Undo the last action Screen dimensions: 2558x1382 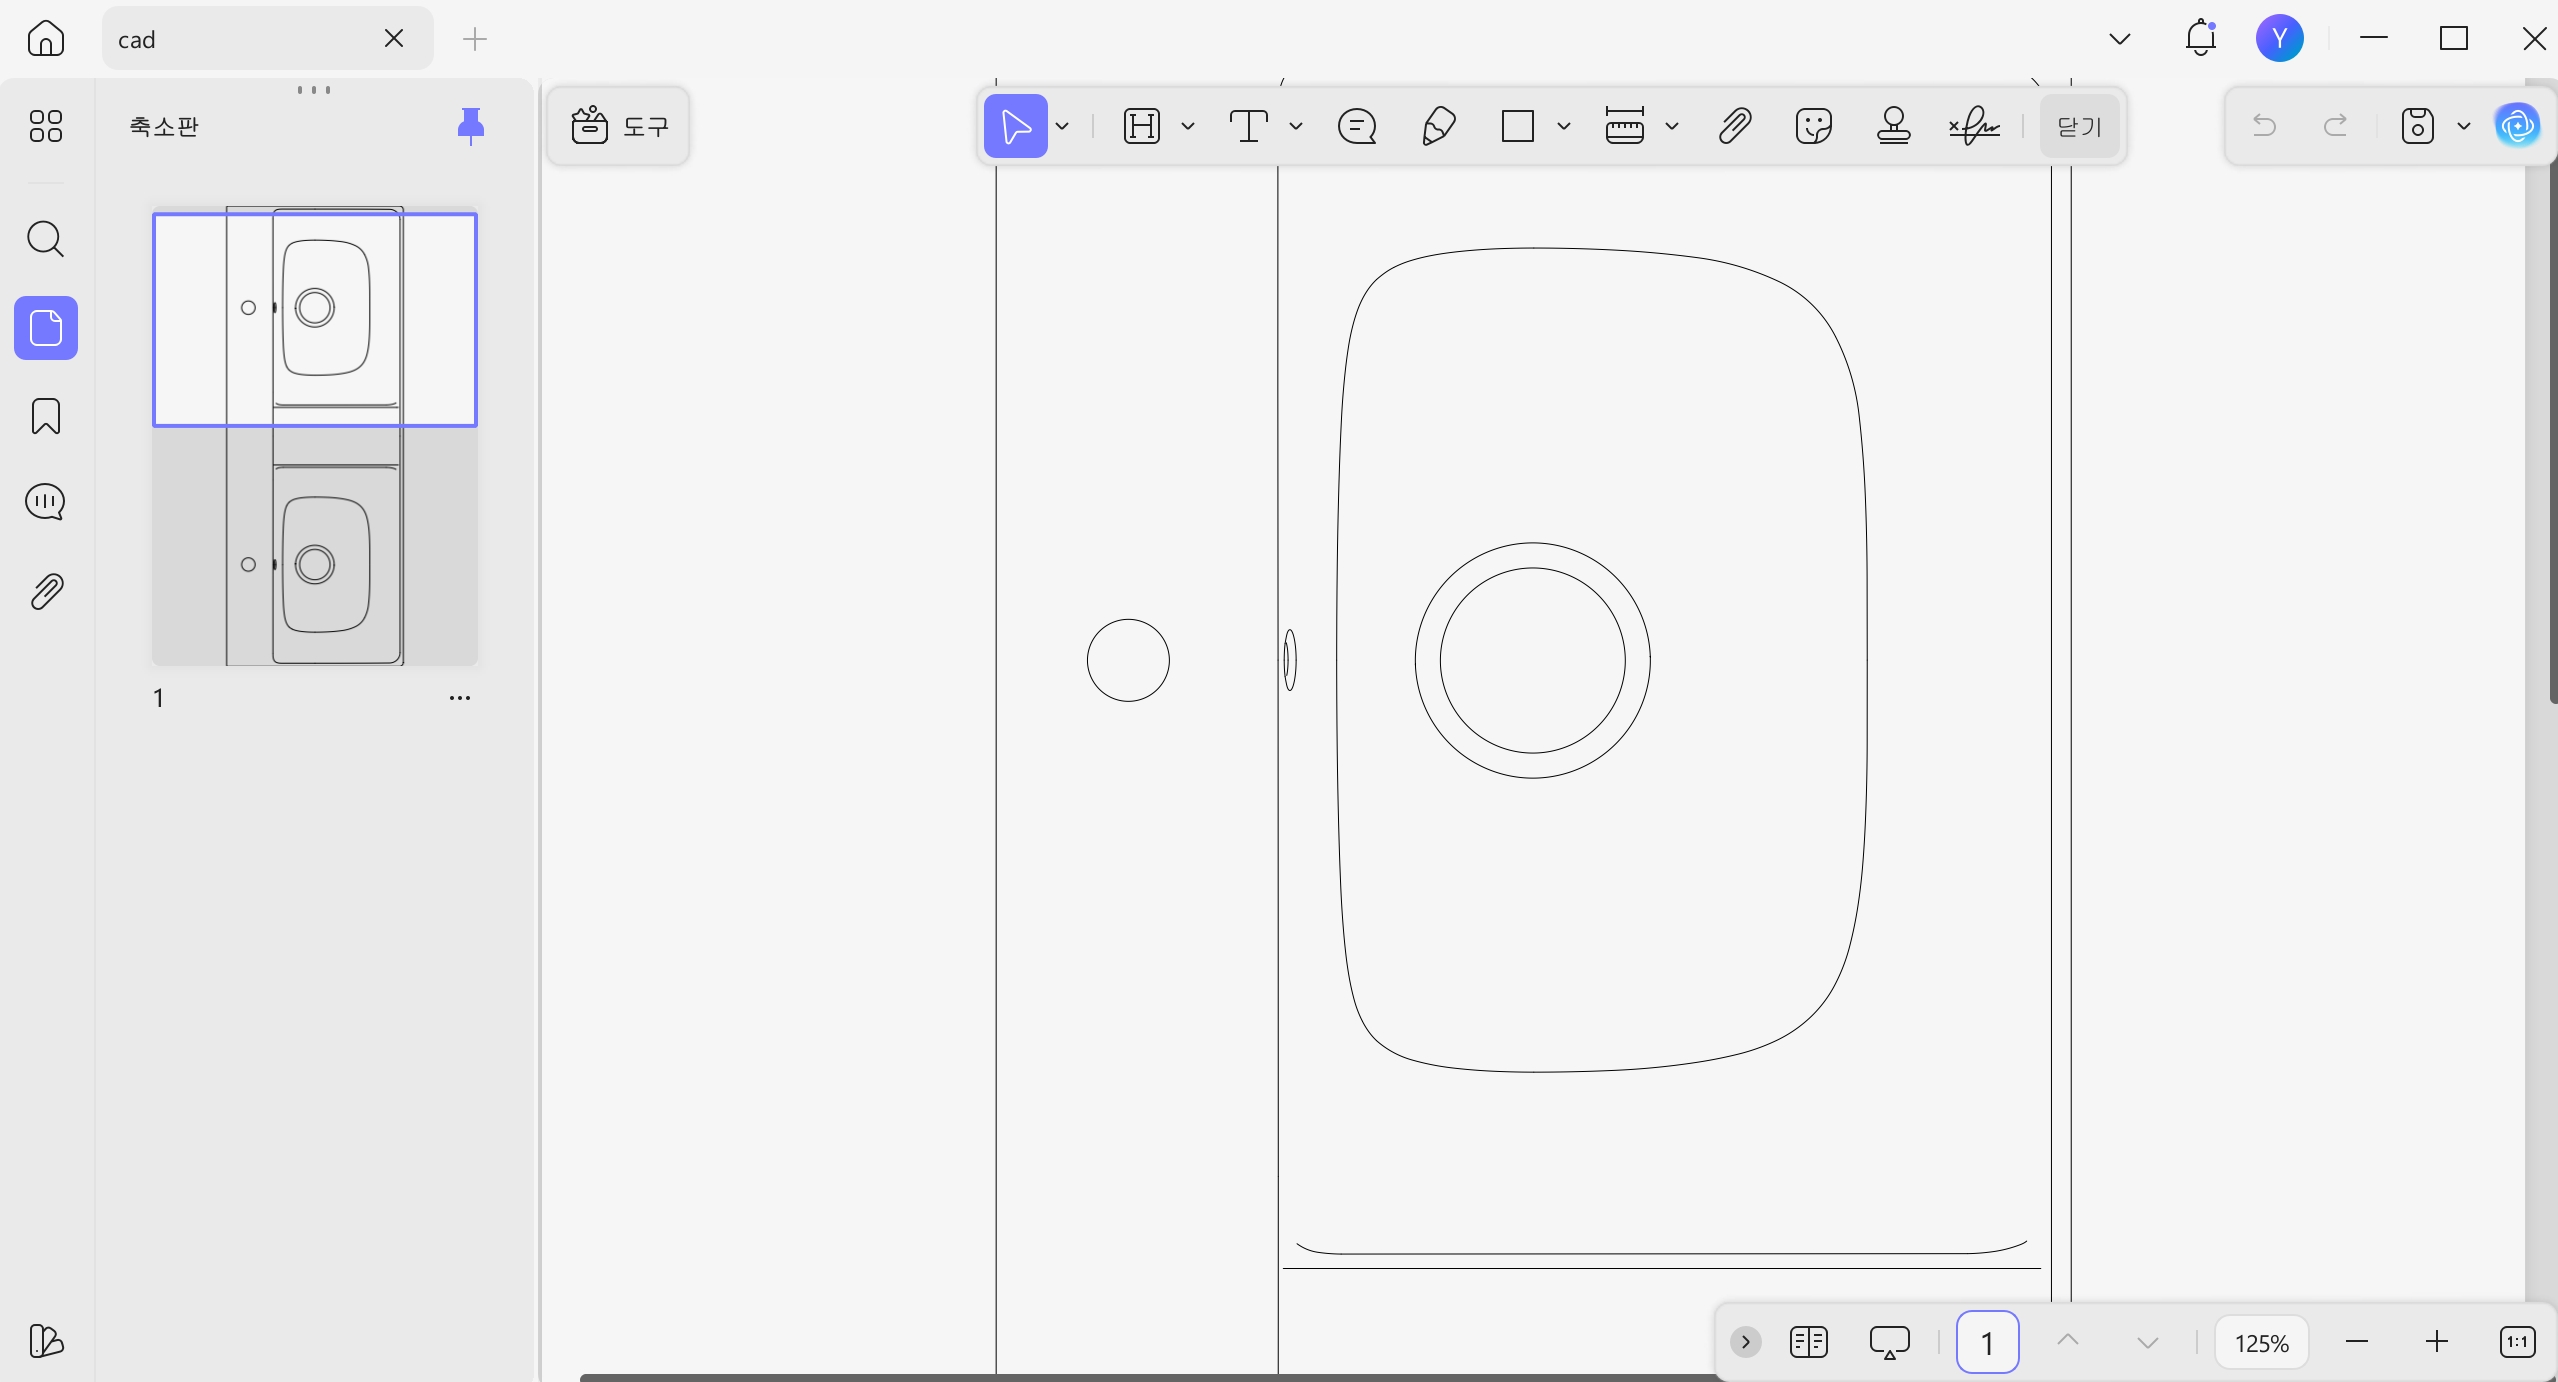[x=2264, y=126]
